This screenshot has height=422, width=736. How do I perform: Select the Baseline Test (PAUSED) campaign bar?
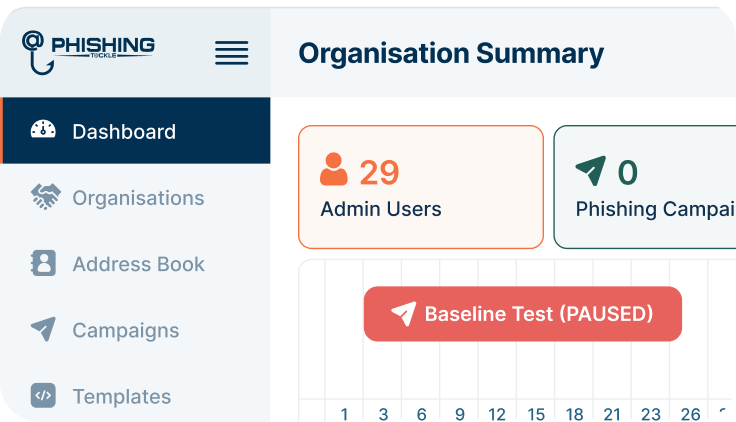coord(523,314)
